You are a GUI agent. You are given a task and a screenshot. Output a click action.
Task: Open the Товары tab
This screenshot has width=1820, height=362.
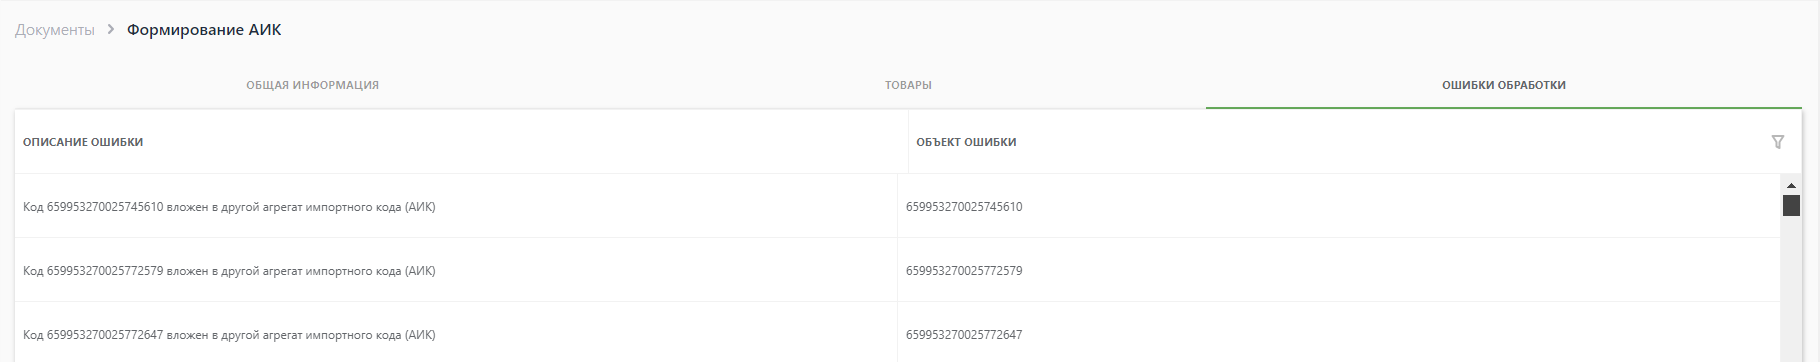pos(908,85)
